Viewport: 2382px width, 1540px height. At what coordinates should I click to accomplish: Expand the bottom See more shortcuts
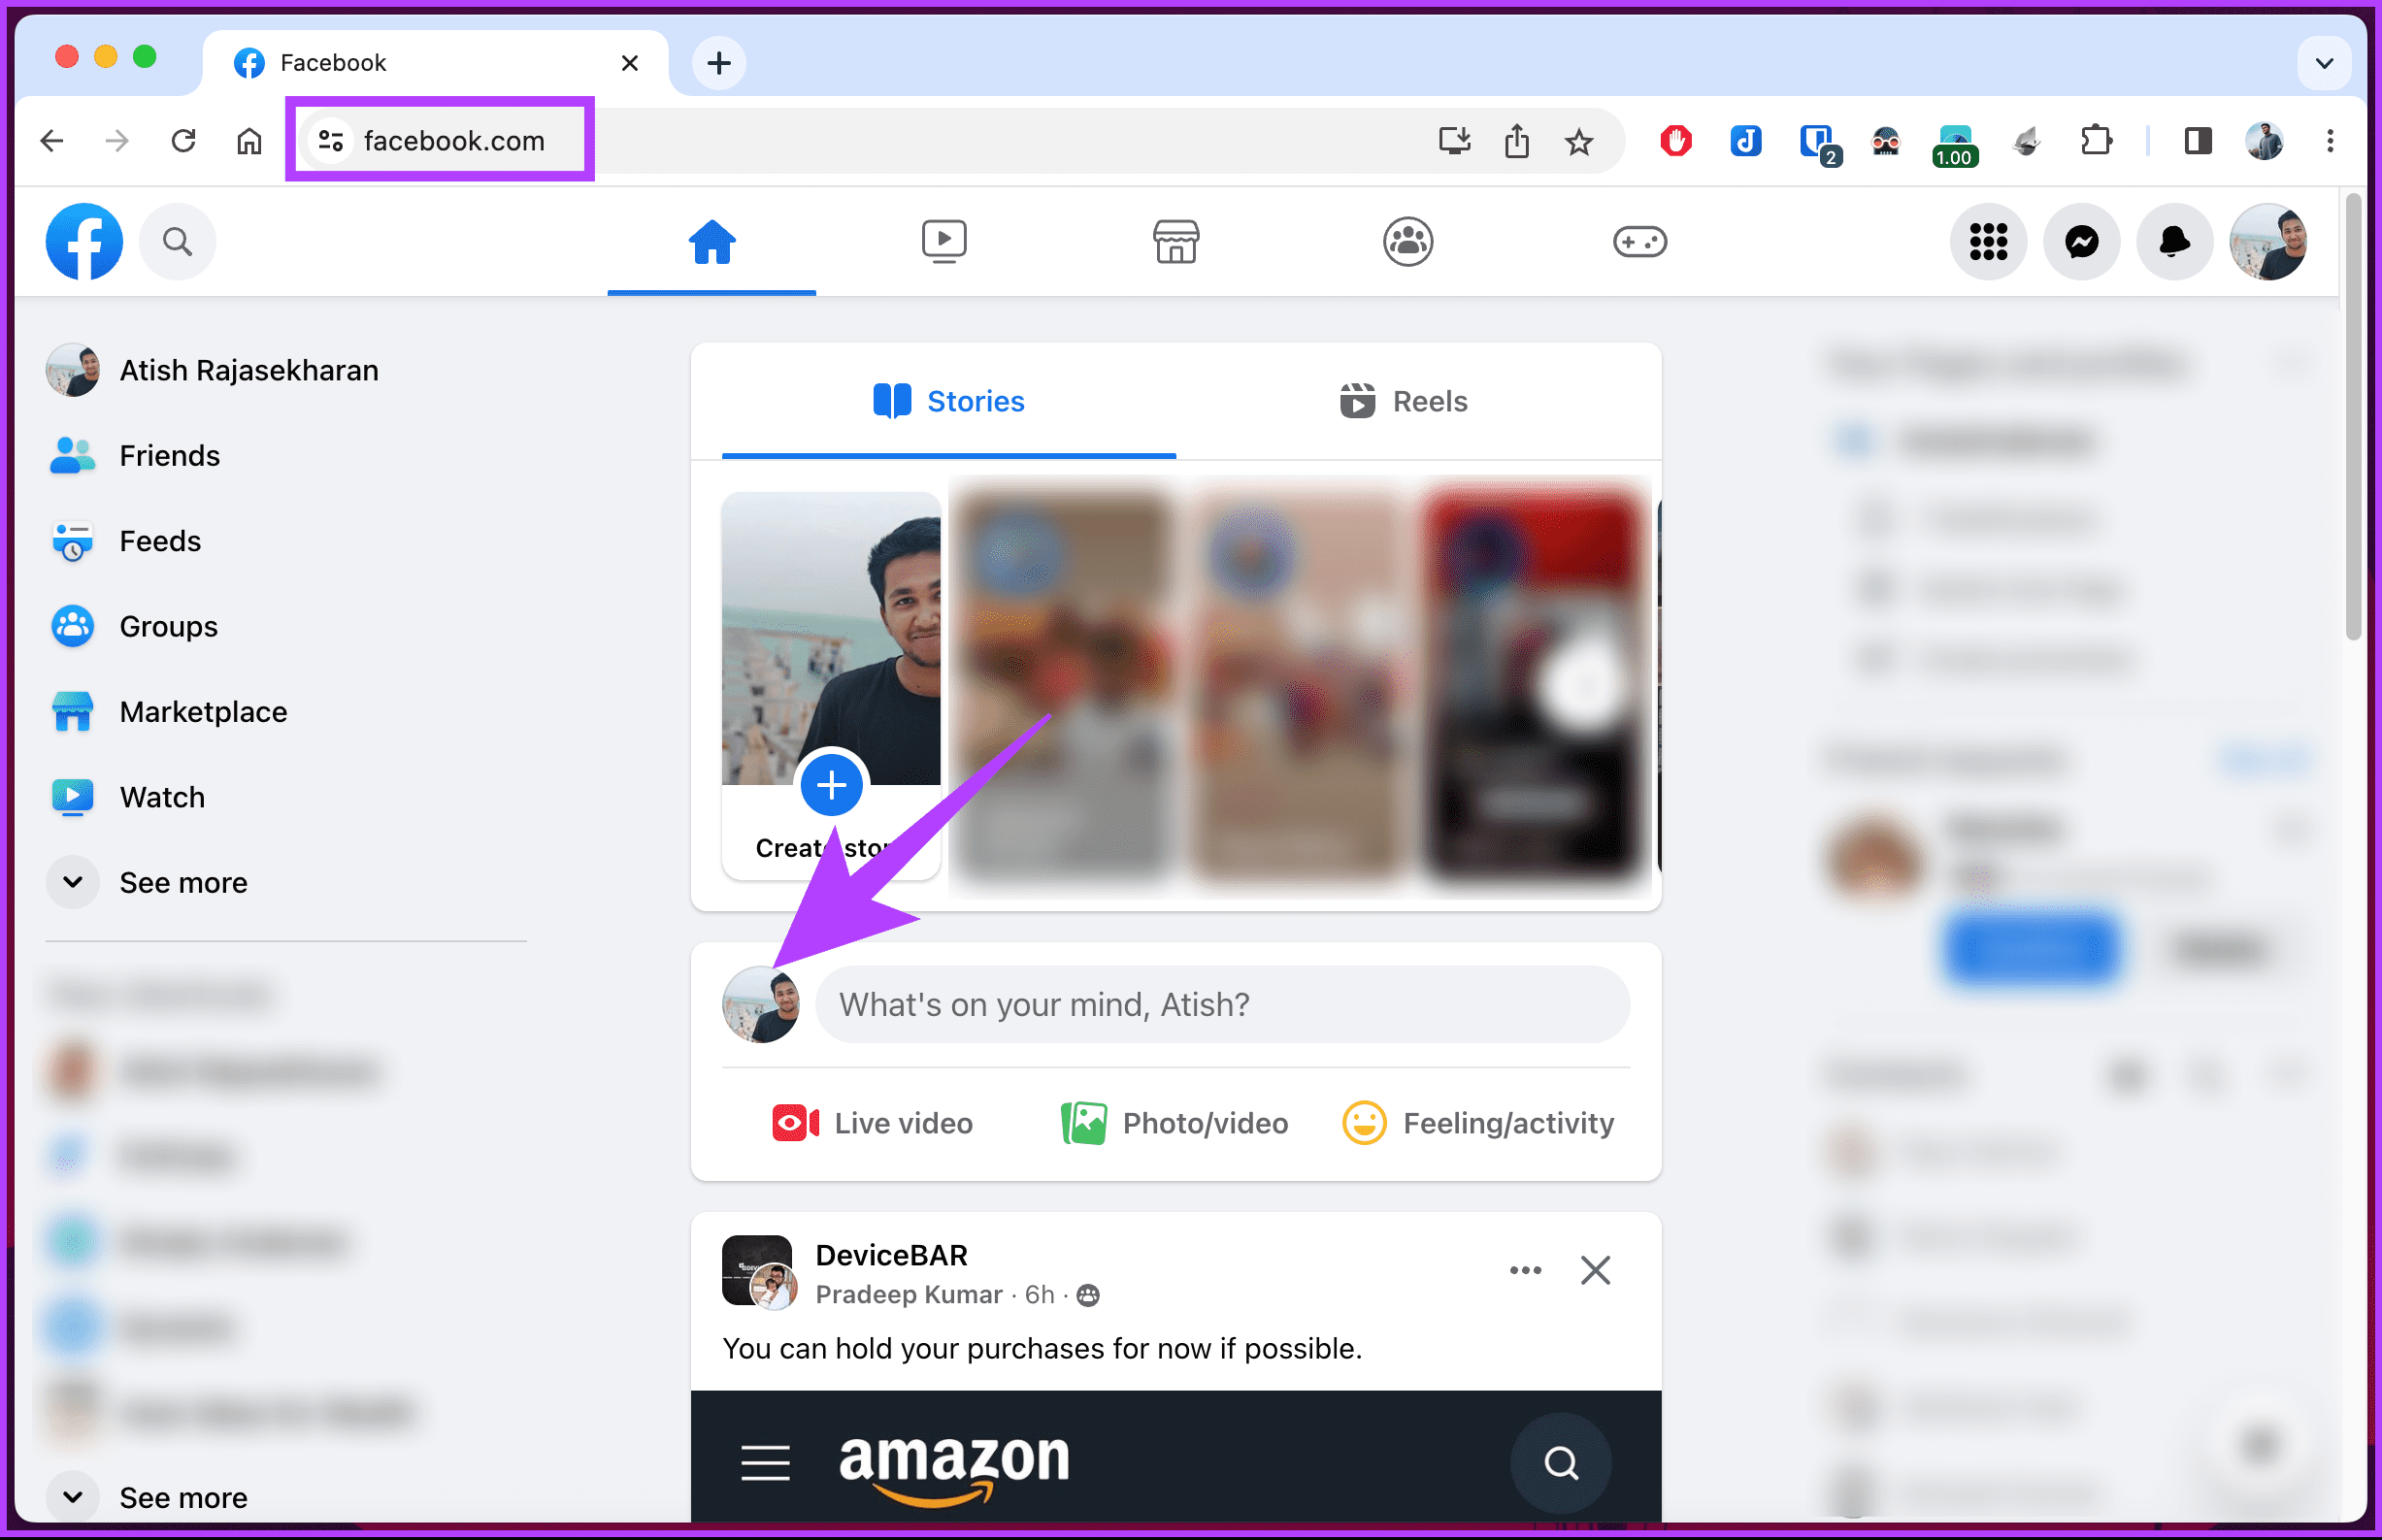(285, 1497)
